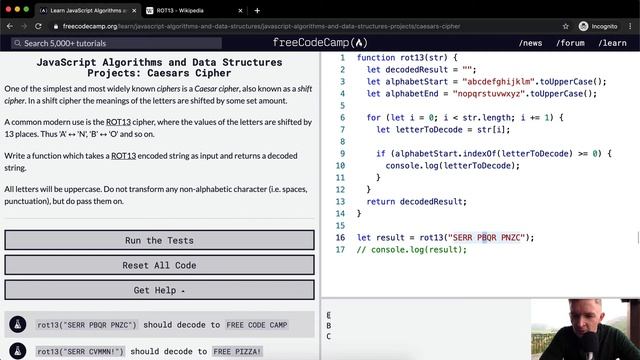Click letterToDecode assignment on line 7
640x360 pixels.
(443, 129)
